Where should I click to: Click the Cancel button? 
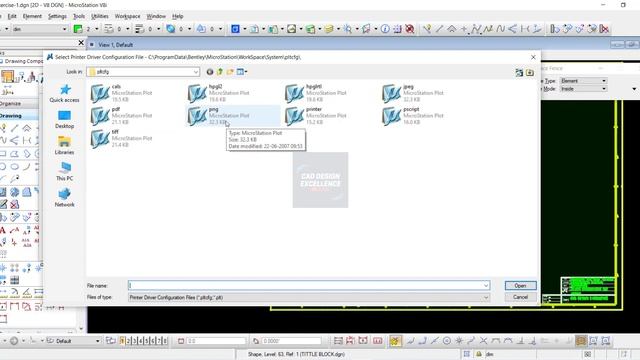pyautogui.click(x=520, y=297)
